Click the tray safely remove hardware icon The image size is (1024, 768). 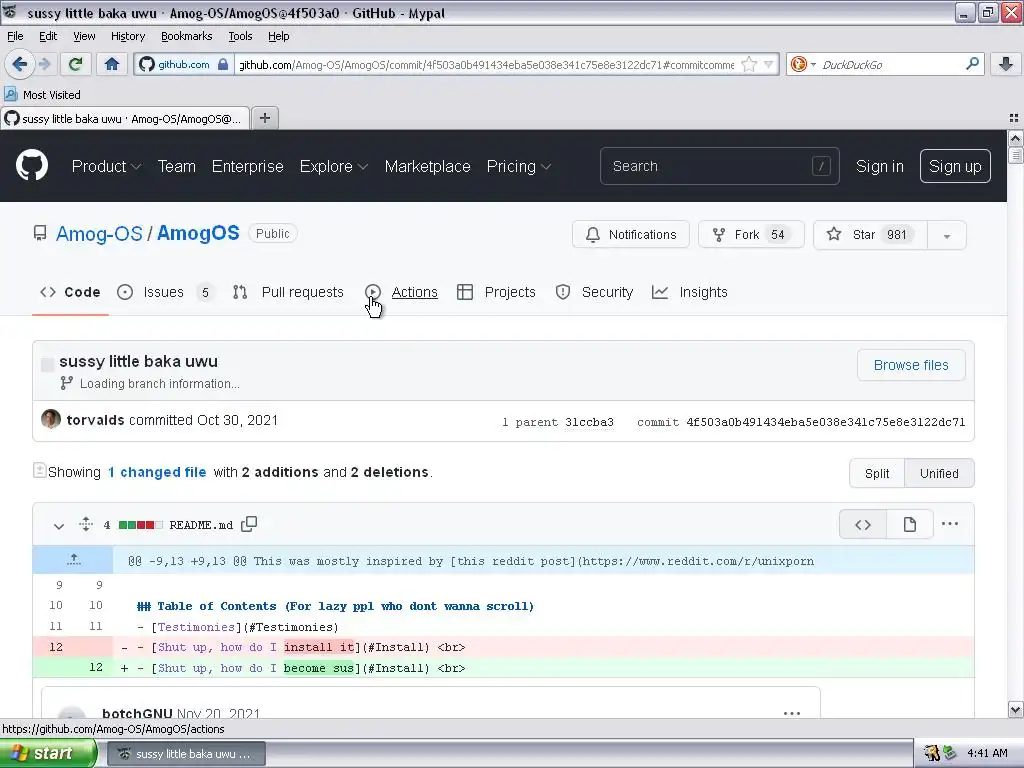(x=949, y=753)
